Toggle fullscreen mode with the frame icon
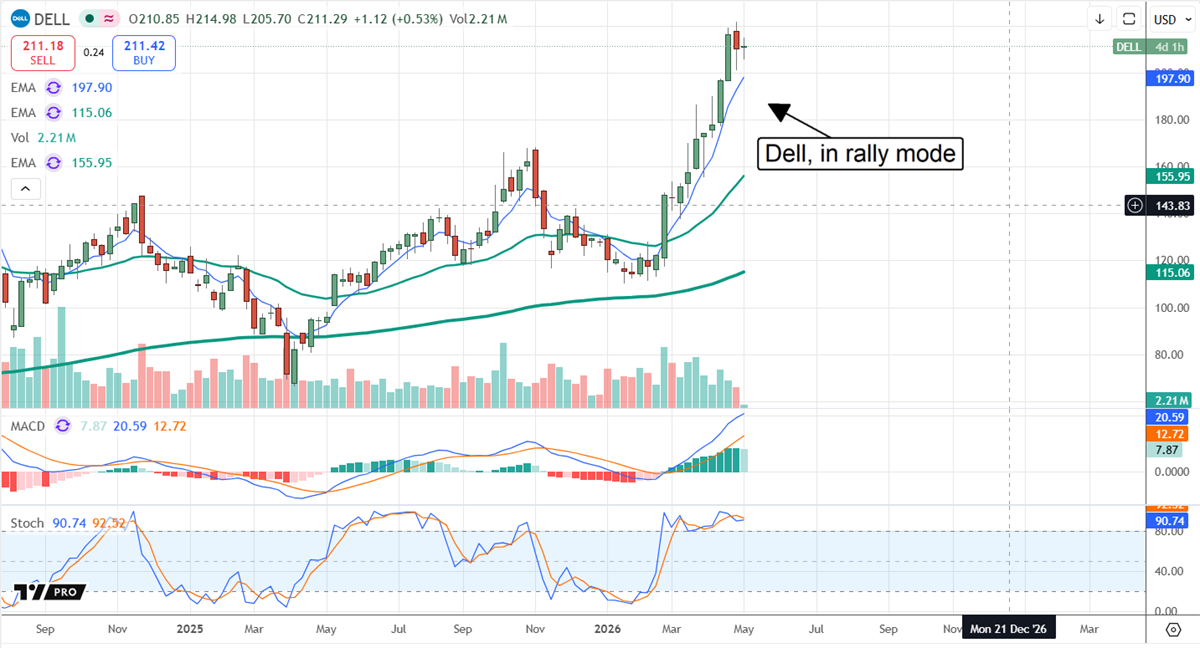 (x=1129, y=19)
